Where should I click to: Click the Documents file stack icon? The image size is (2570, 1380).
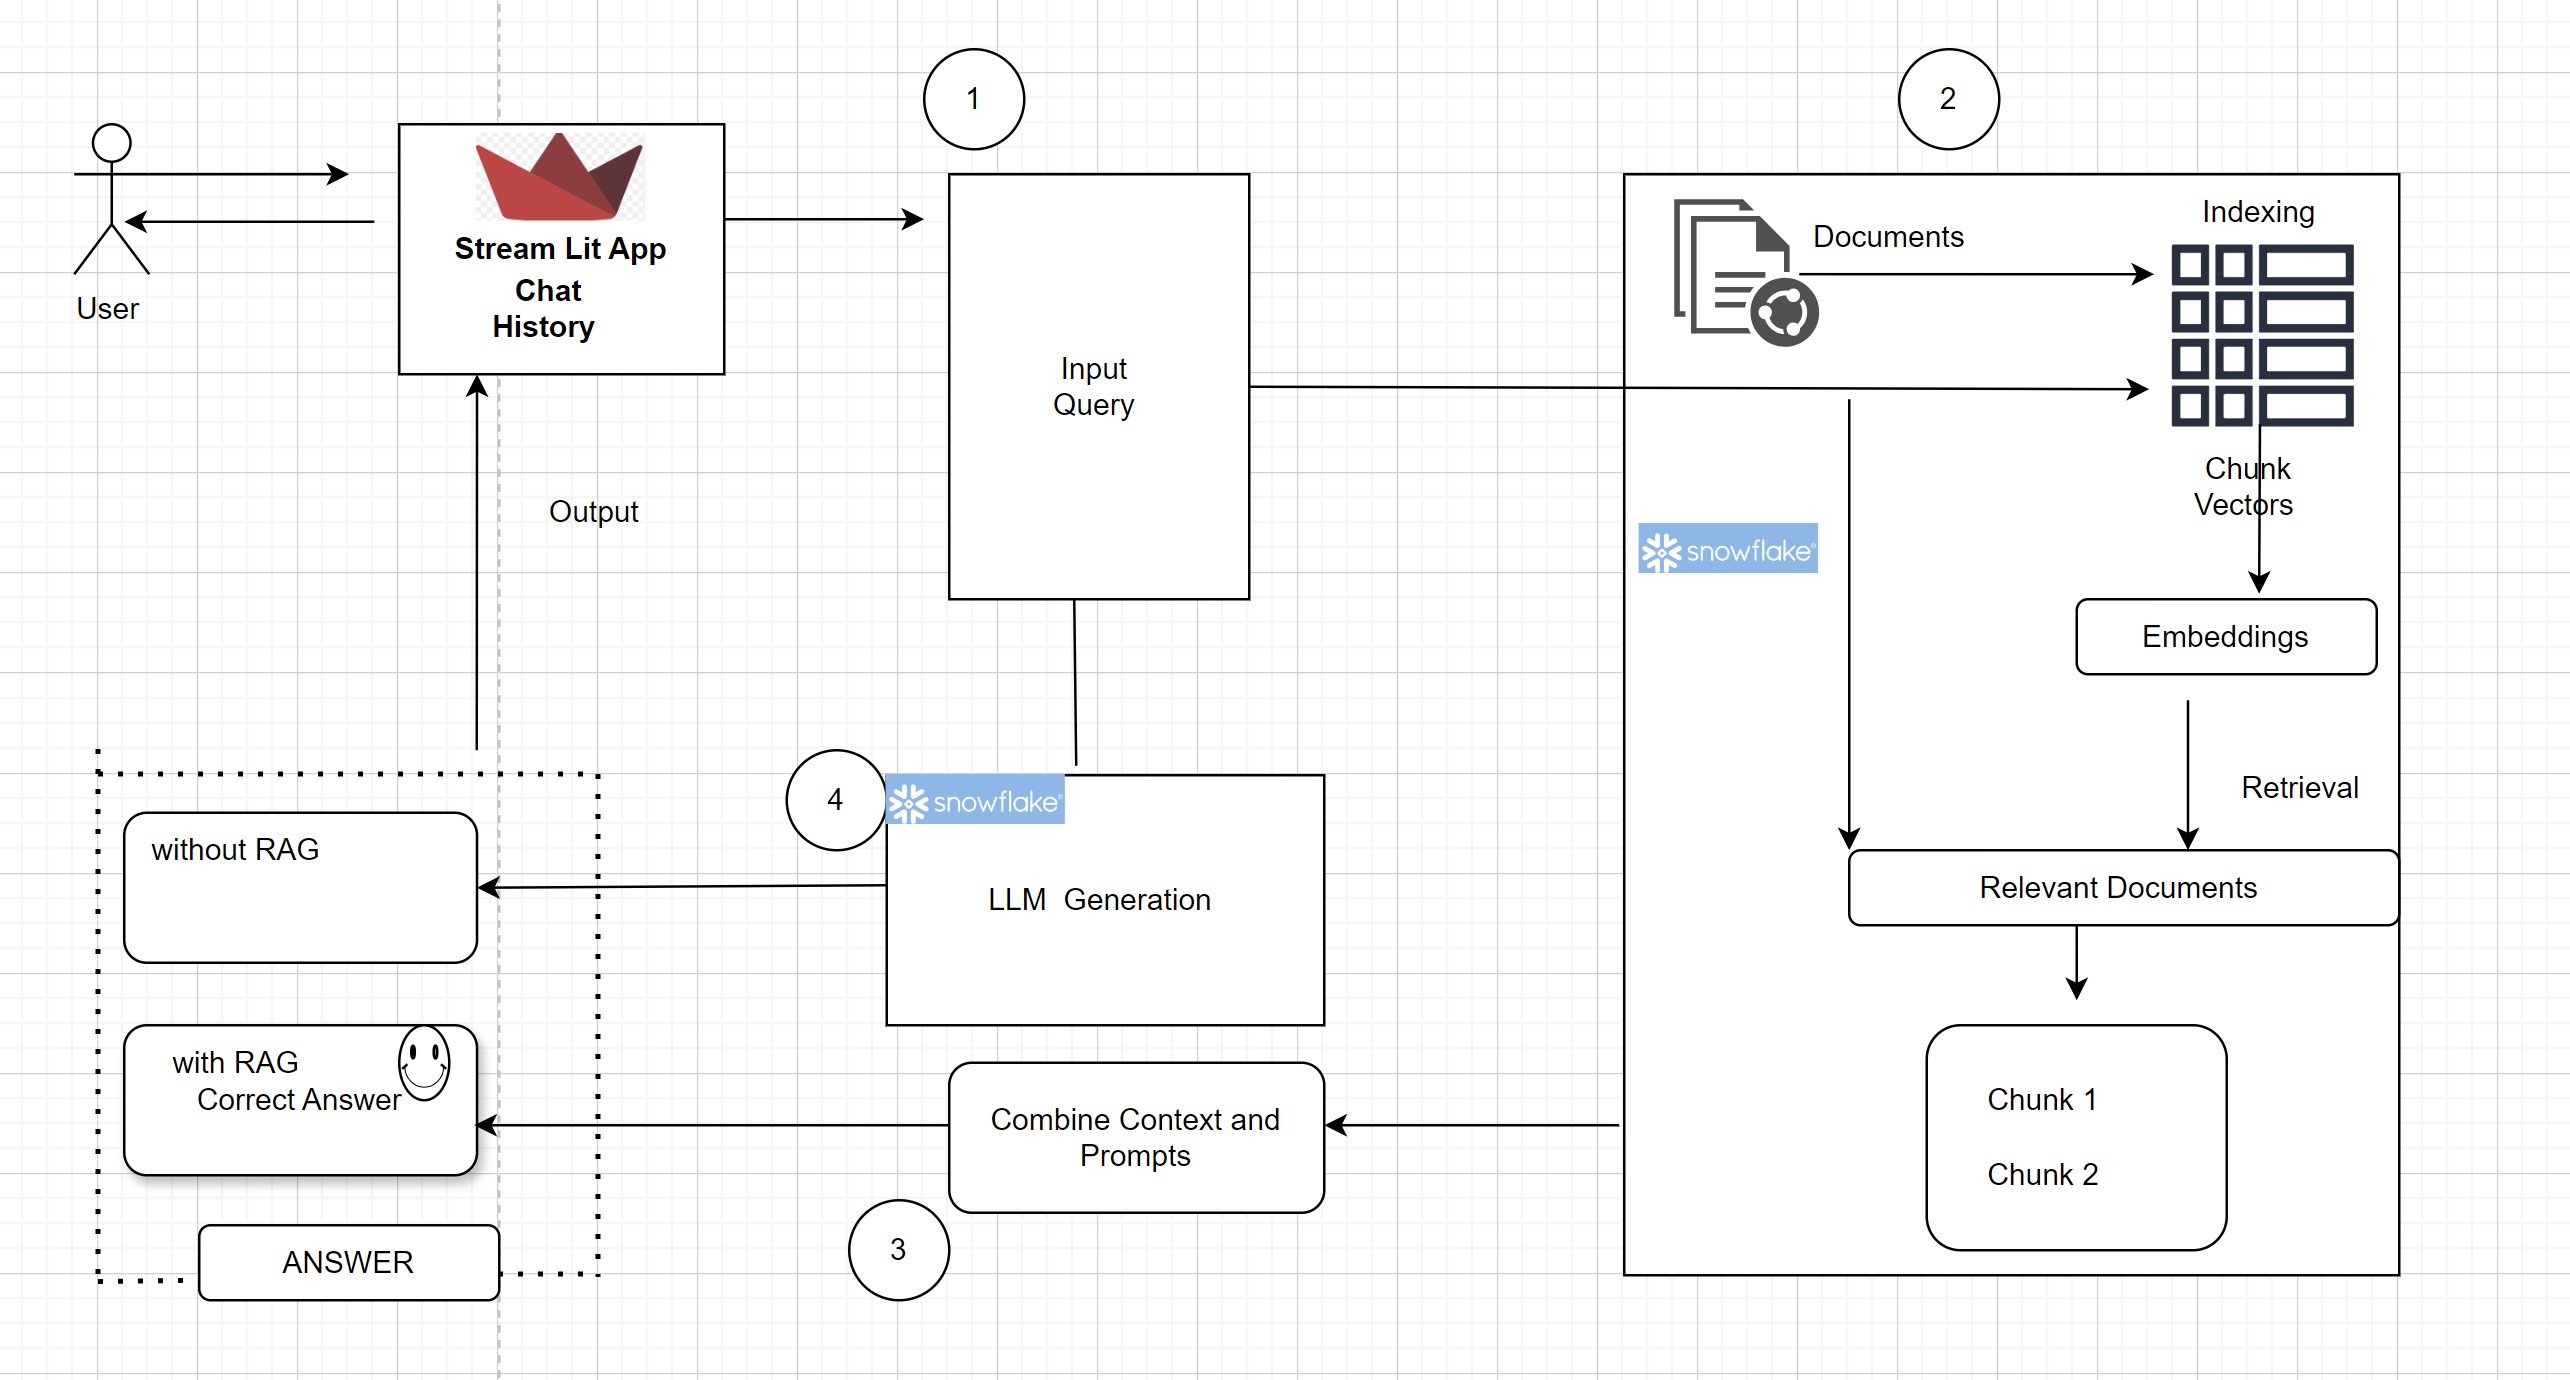[x=1743, y=271]
